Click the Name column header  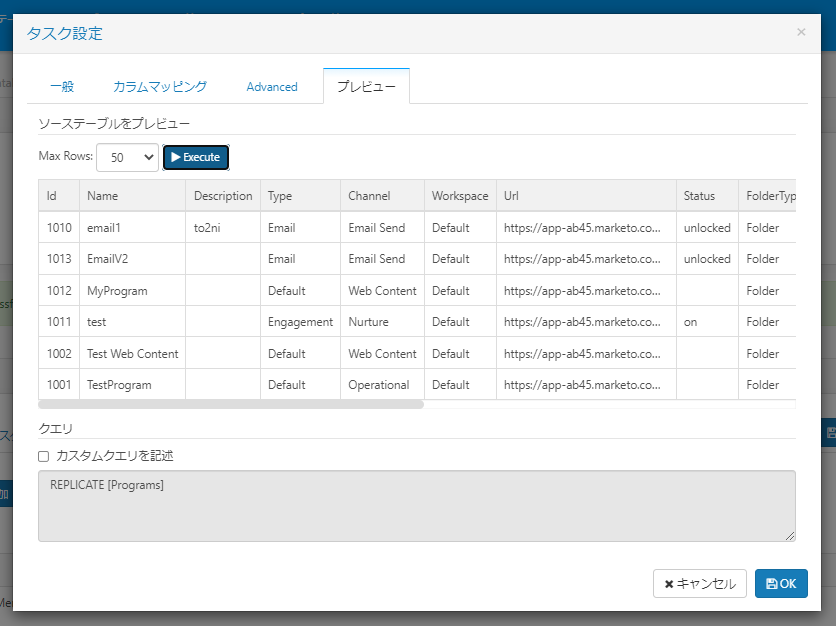pyautogui.click(x=133, y=196)
